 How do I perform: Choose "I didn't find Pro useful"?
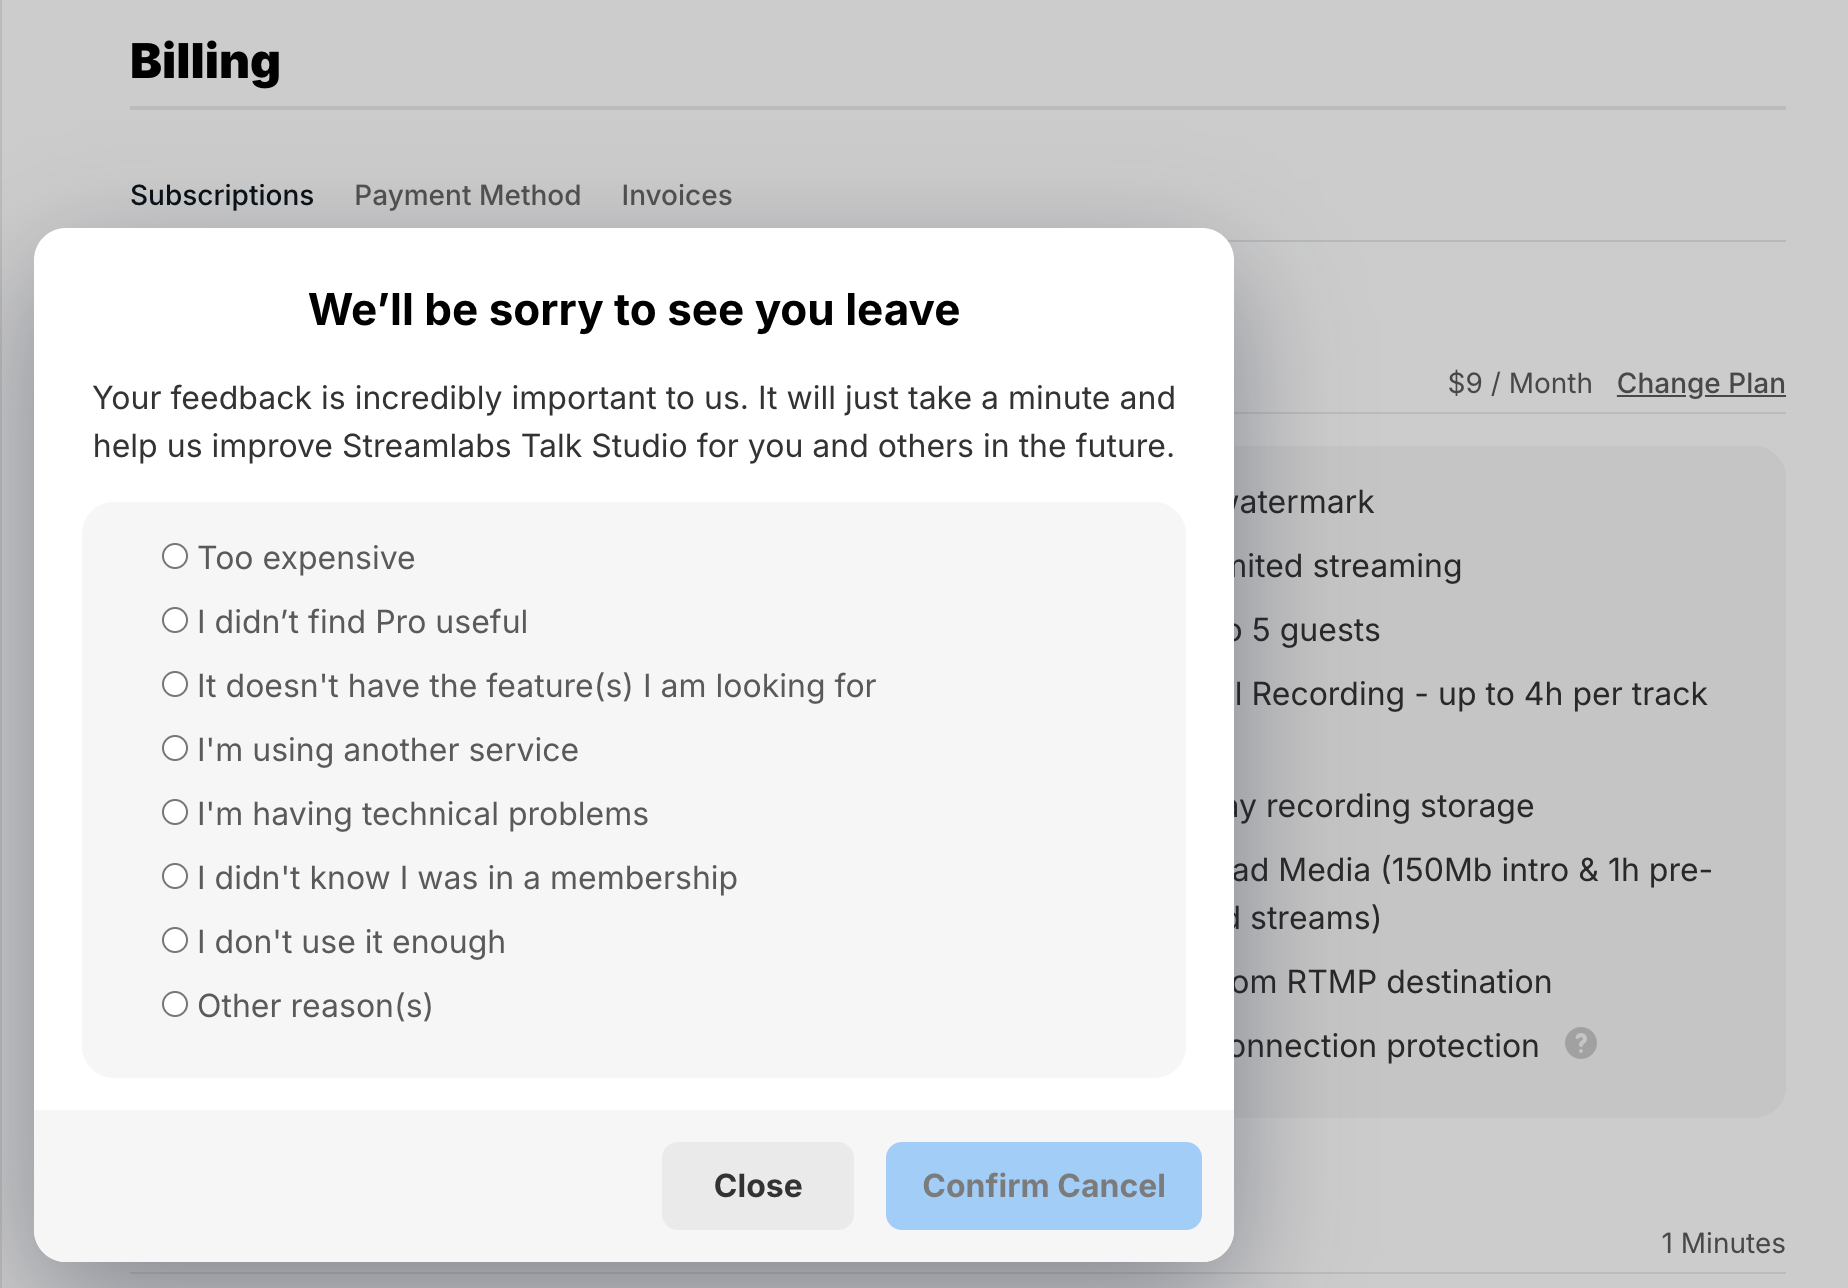(175, 620)
